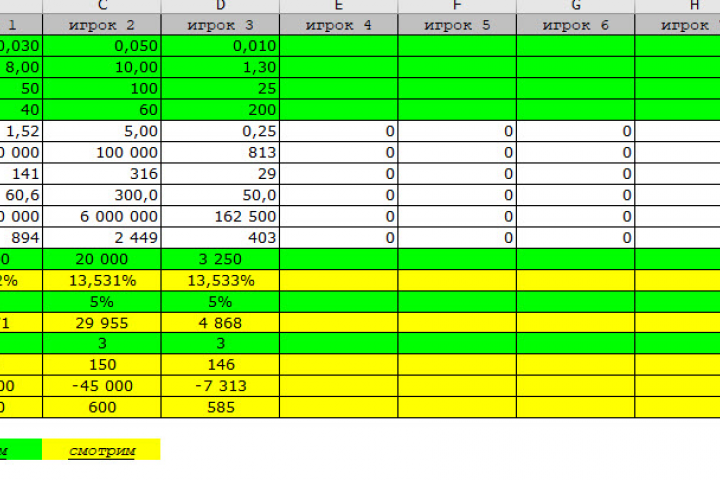Click the 60,6 cell
This screenshot has height=480, width=720.
click(21, 195)
